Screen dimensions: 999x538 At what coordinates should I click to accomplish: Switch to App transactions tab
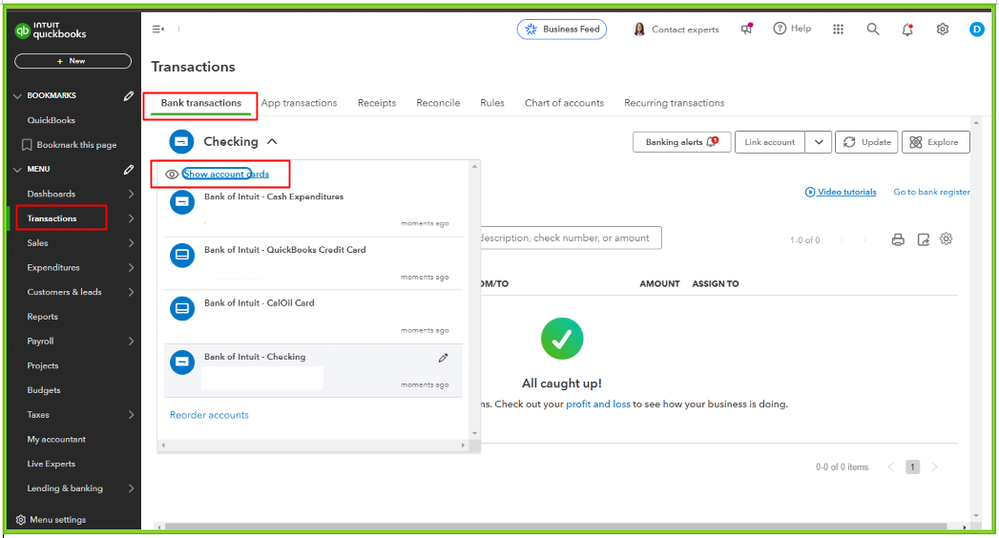tap(299, 103)
